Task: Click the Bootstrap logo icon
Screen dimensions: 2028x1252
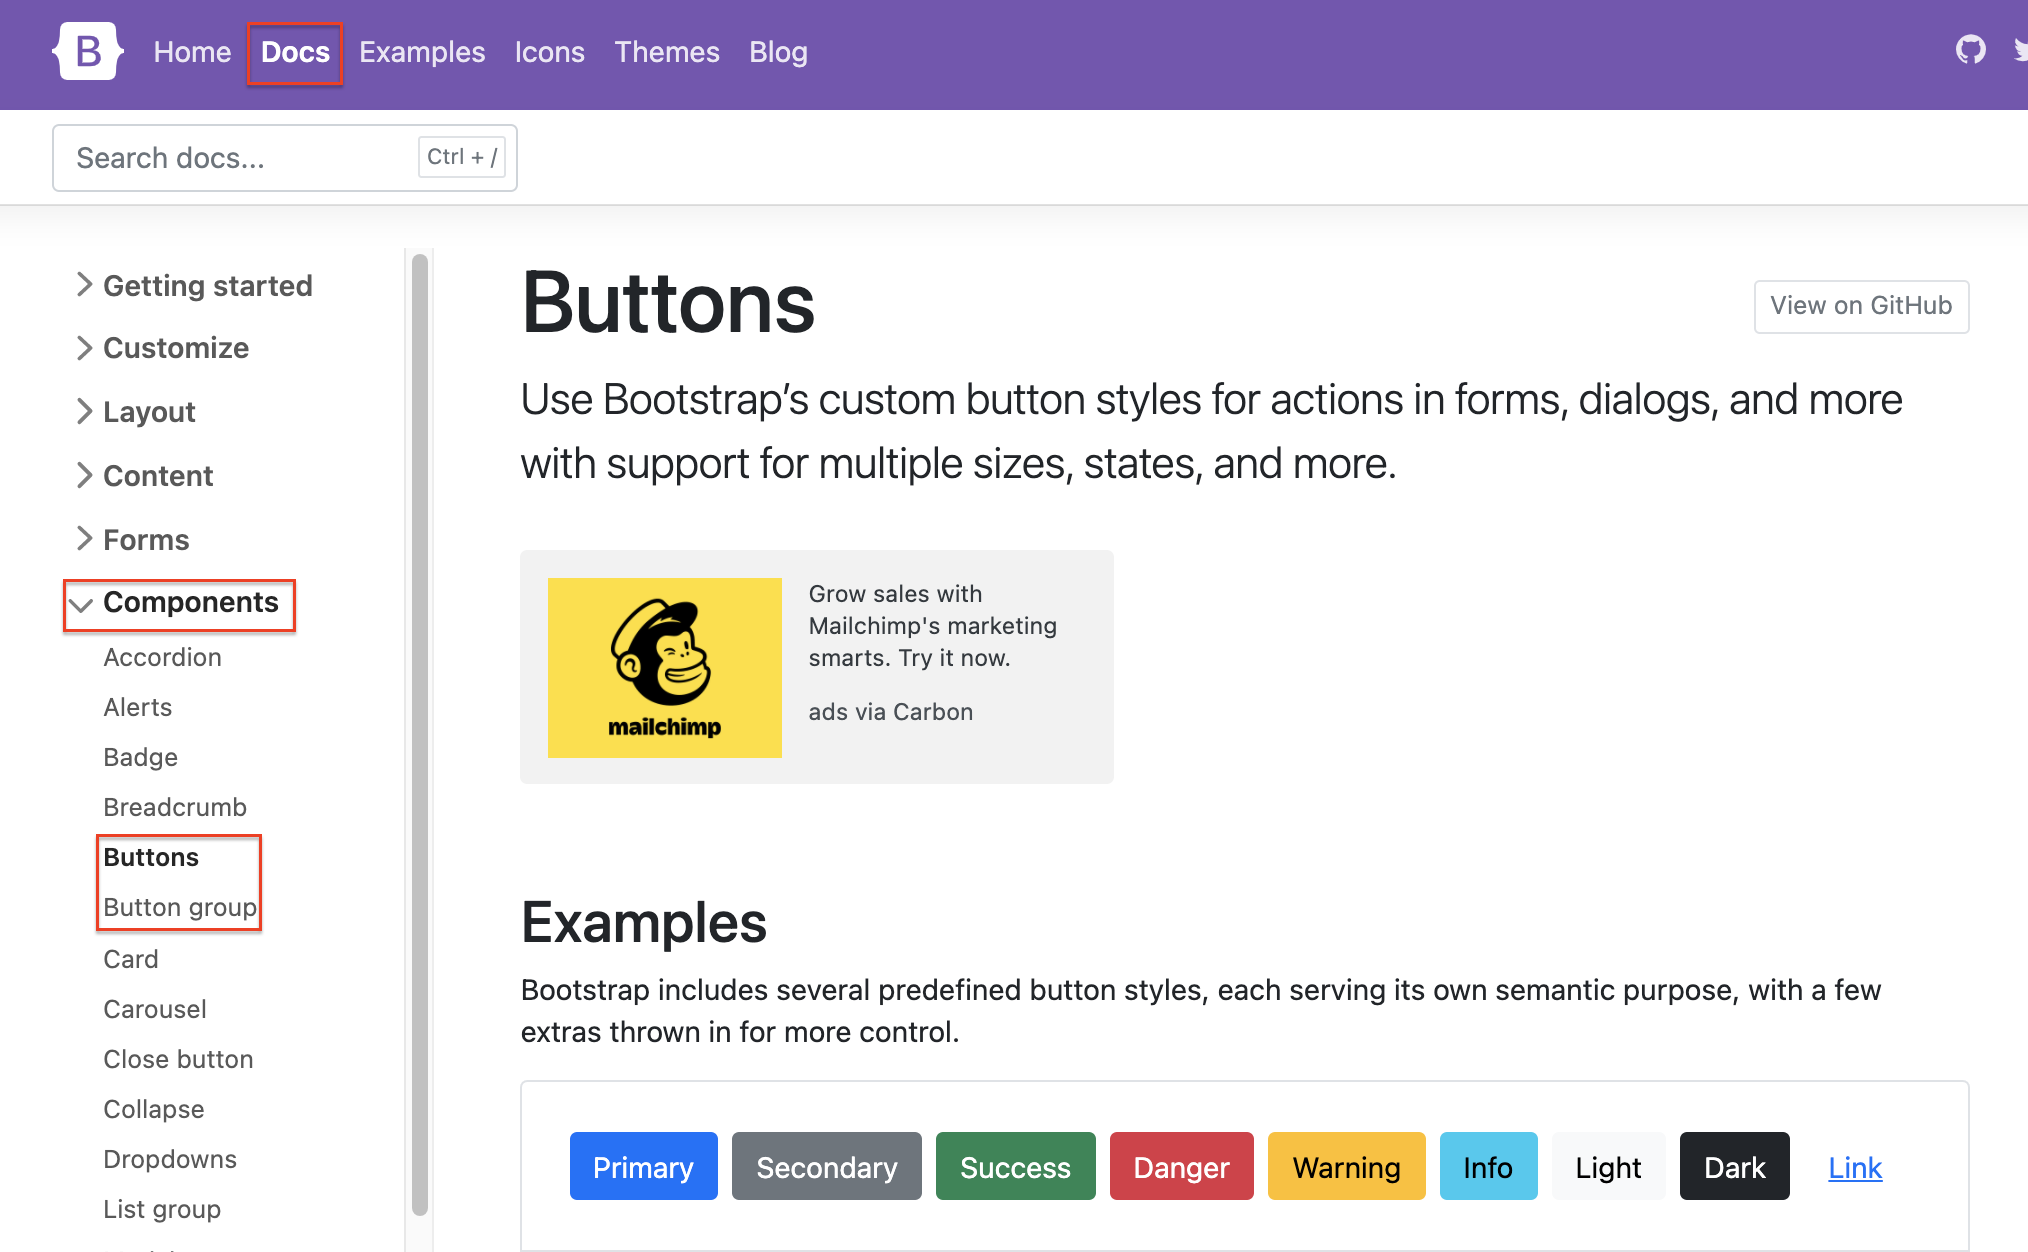Action: click(88, 51)
